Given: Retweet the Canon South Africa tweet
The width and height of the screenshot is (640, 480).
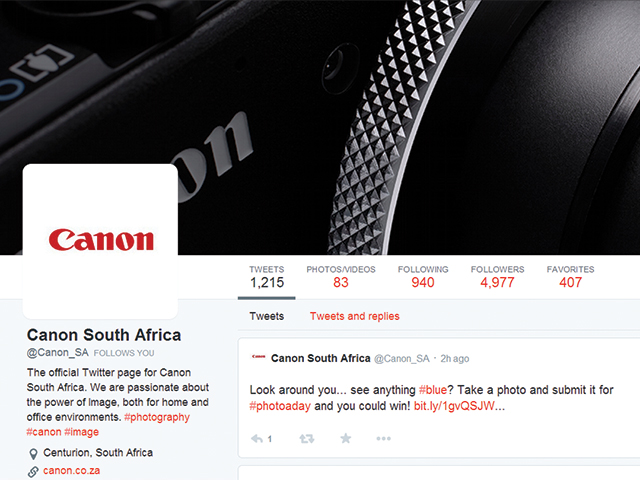Looking at the screenshot, I should click(x=307, y=439).
